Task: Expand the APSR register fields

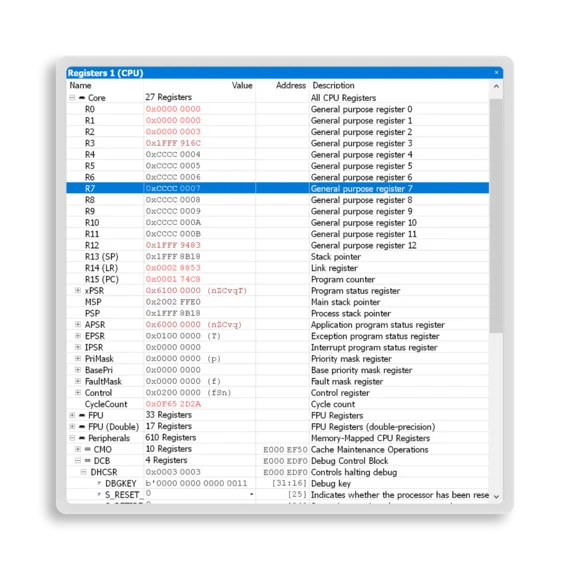Action: [78, 324]
